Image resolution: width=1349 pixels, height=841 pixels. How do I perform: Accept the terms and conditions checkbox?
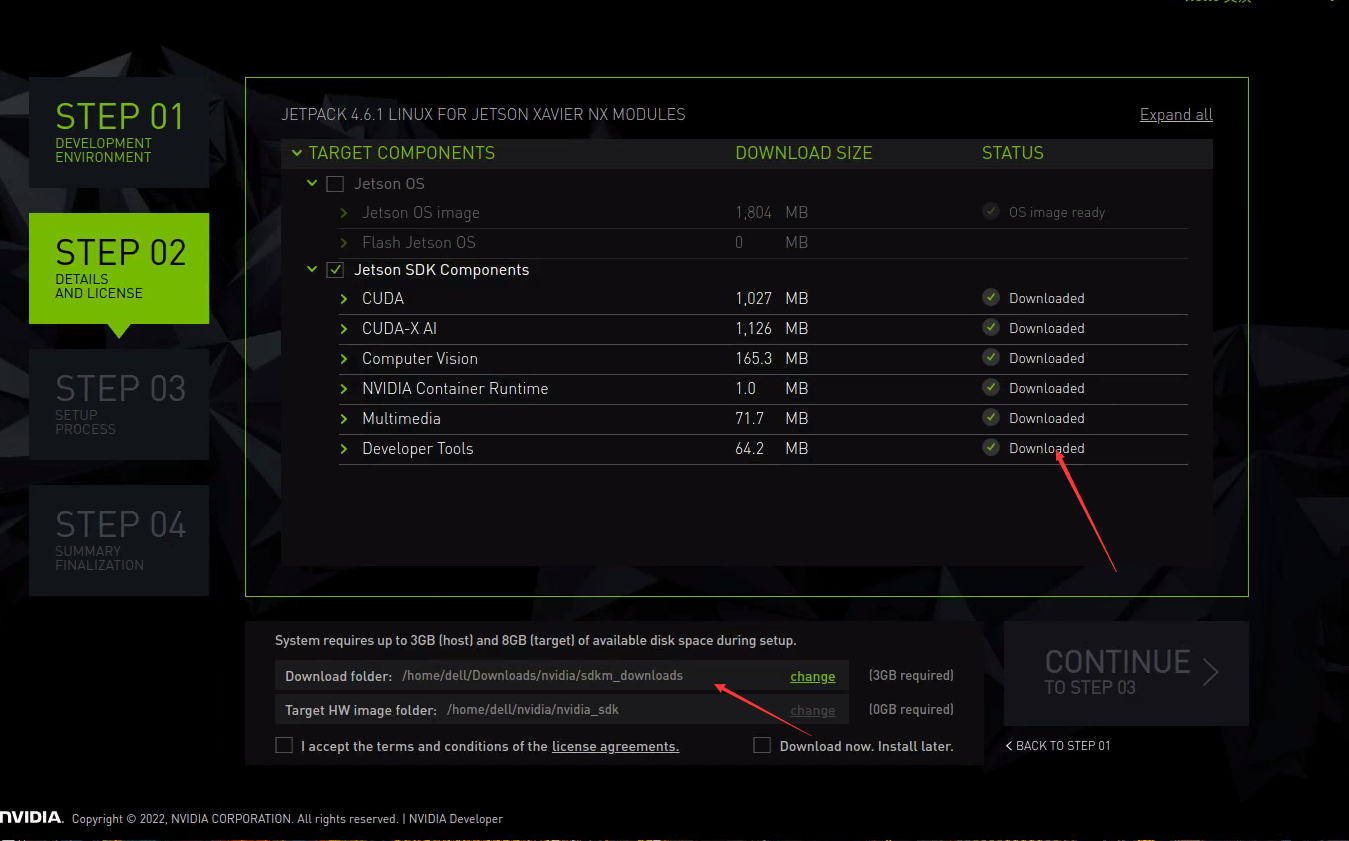tap(284, 746)
